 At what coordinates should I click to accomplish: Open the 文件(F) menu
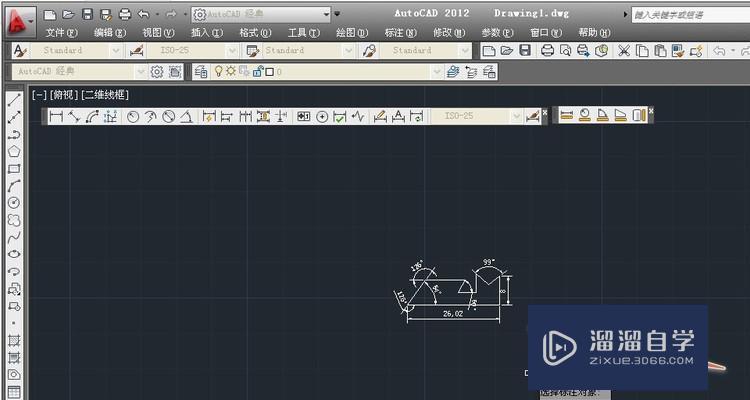pos(62,33)
